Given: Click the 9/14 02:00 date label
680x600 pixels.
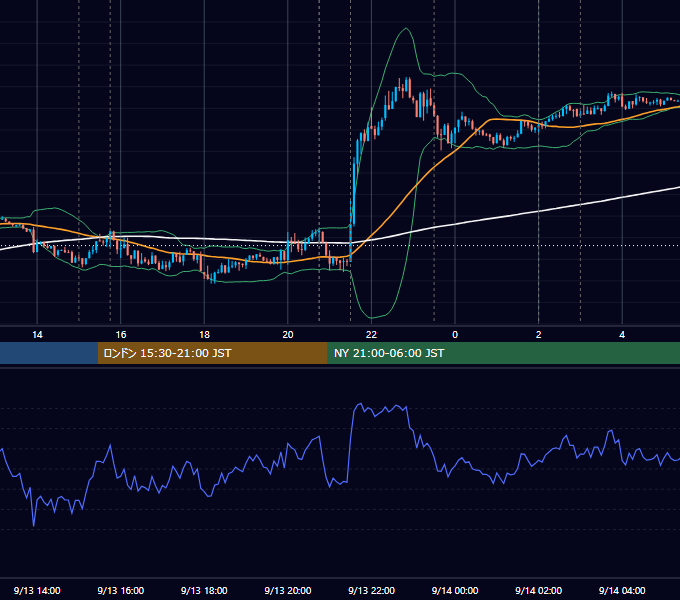Looking at the screenshot, I should pyautogui.click(x=539, y=590).
